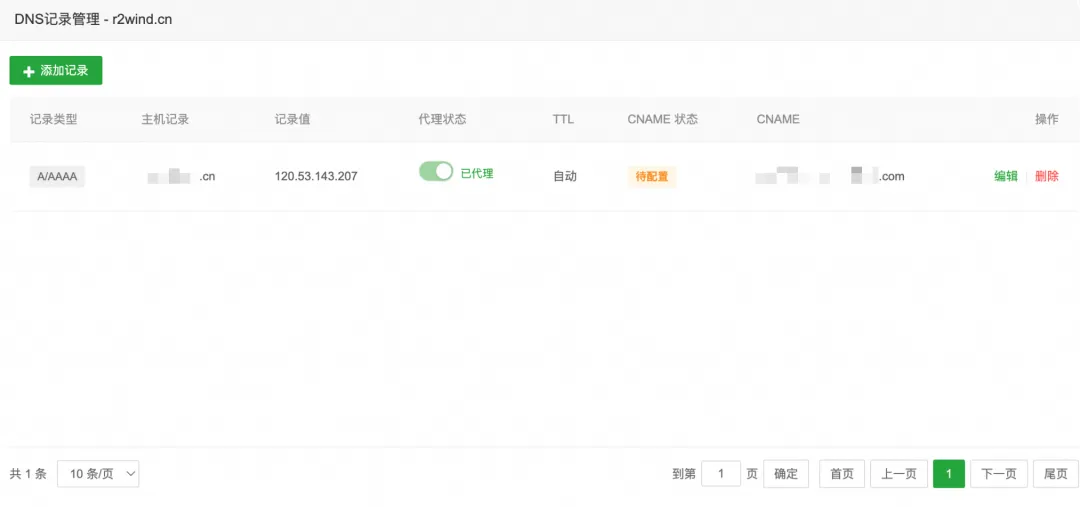Click the host record ending .cn
Viewport: 1080px width, 507px height.
tap(181, 176)
